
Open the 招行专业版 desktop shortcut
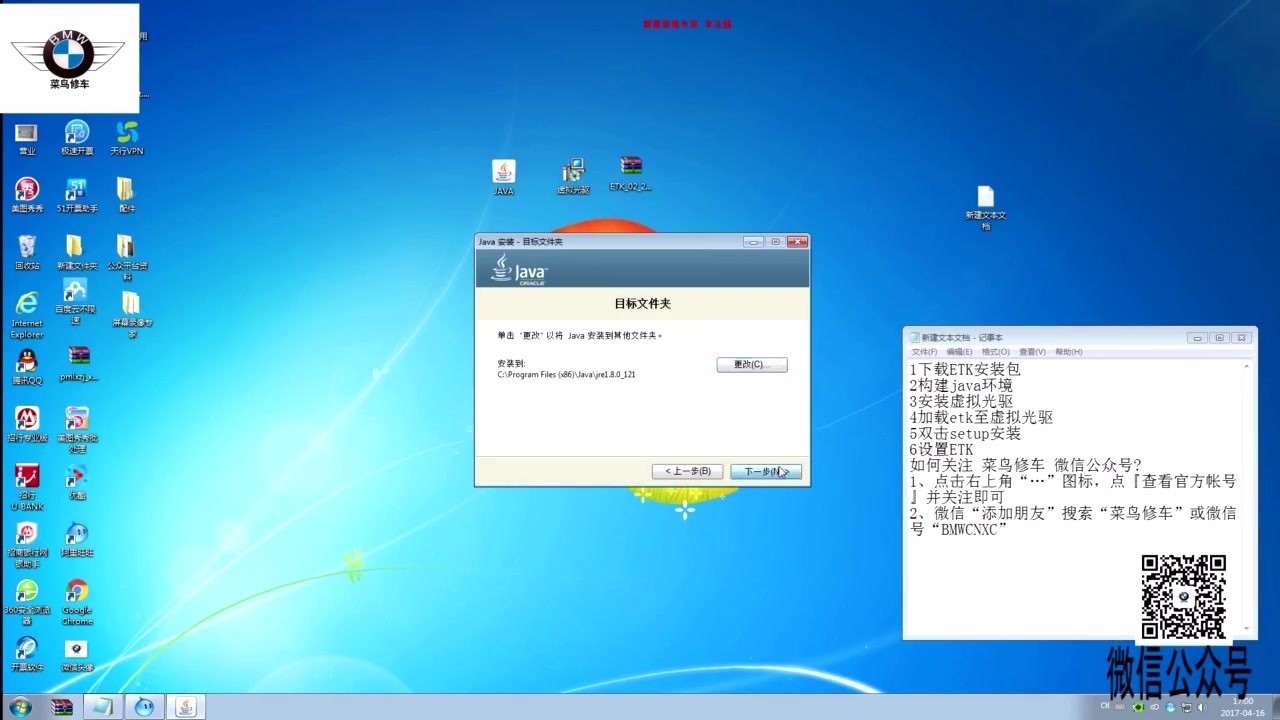pyautogui.click(x=27, y=424)
